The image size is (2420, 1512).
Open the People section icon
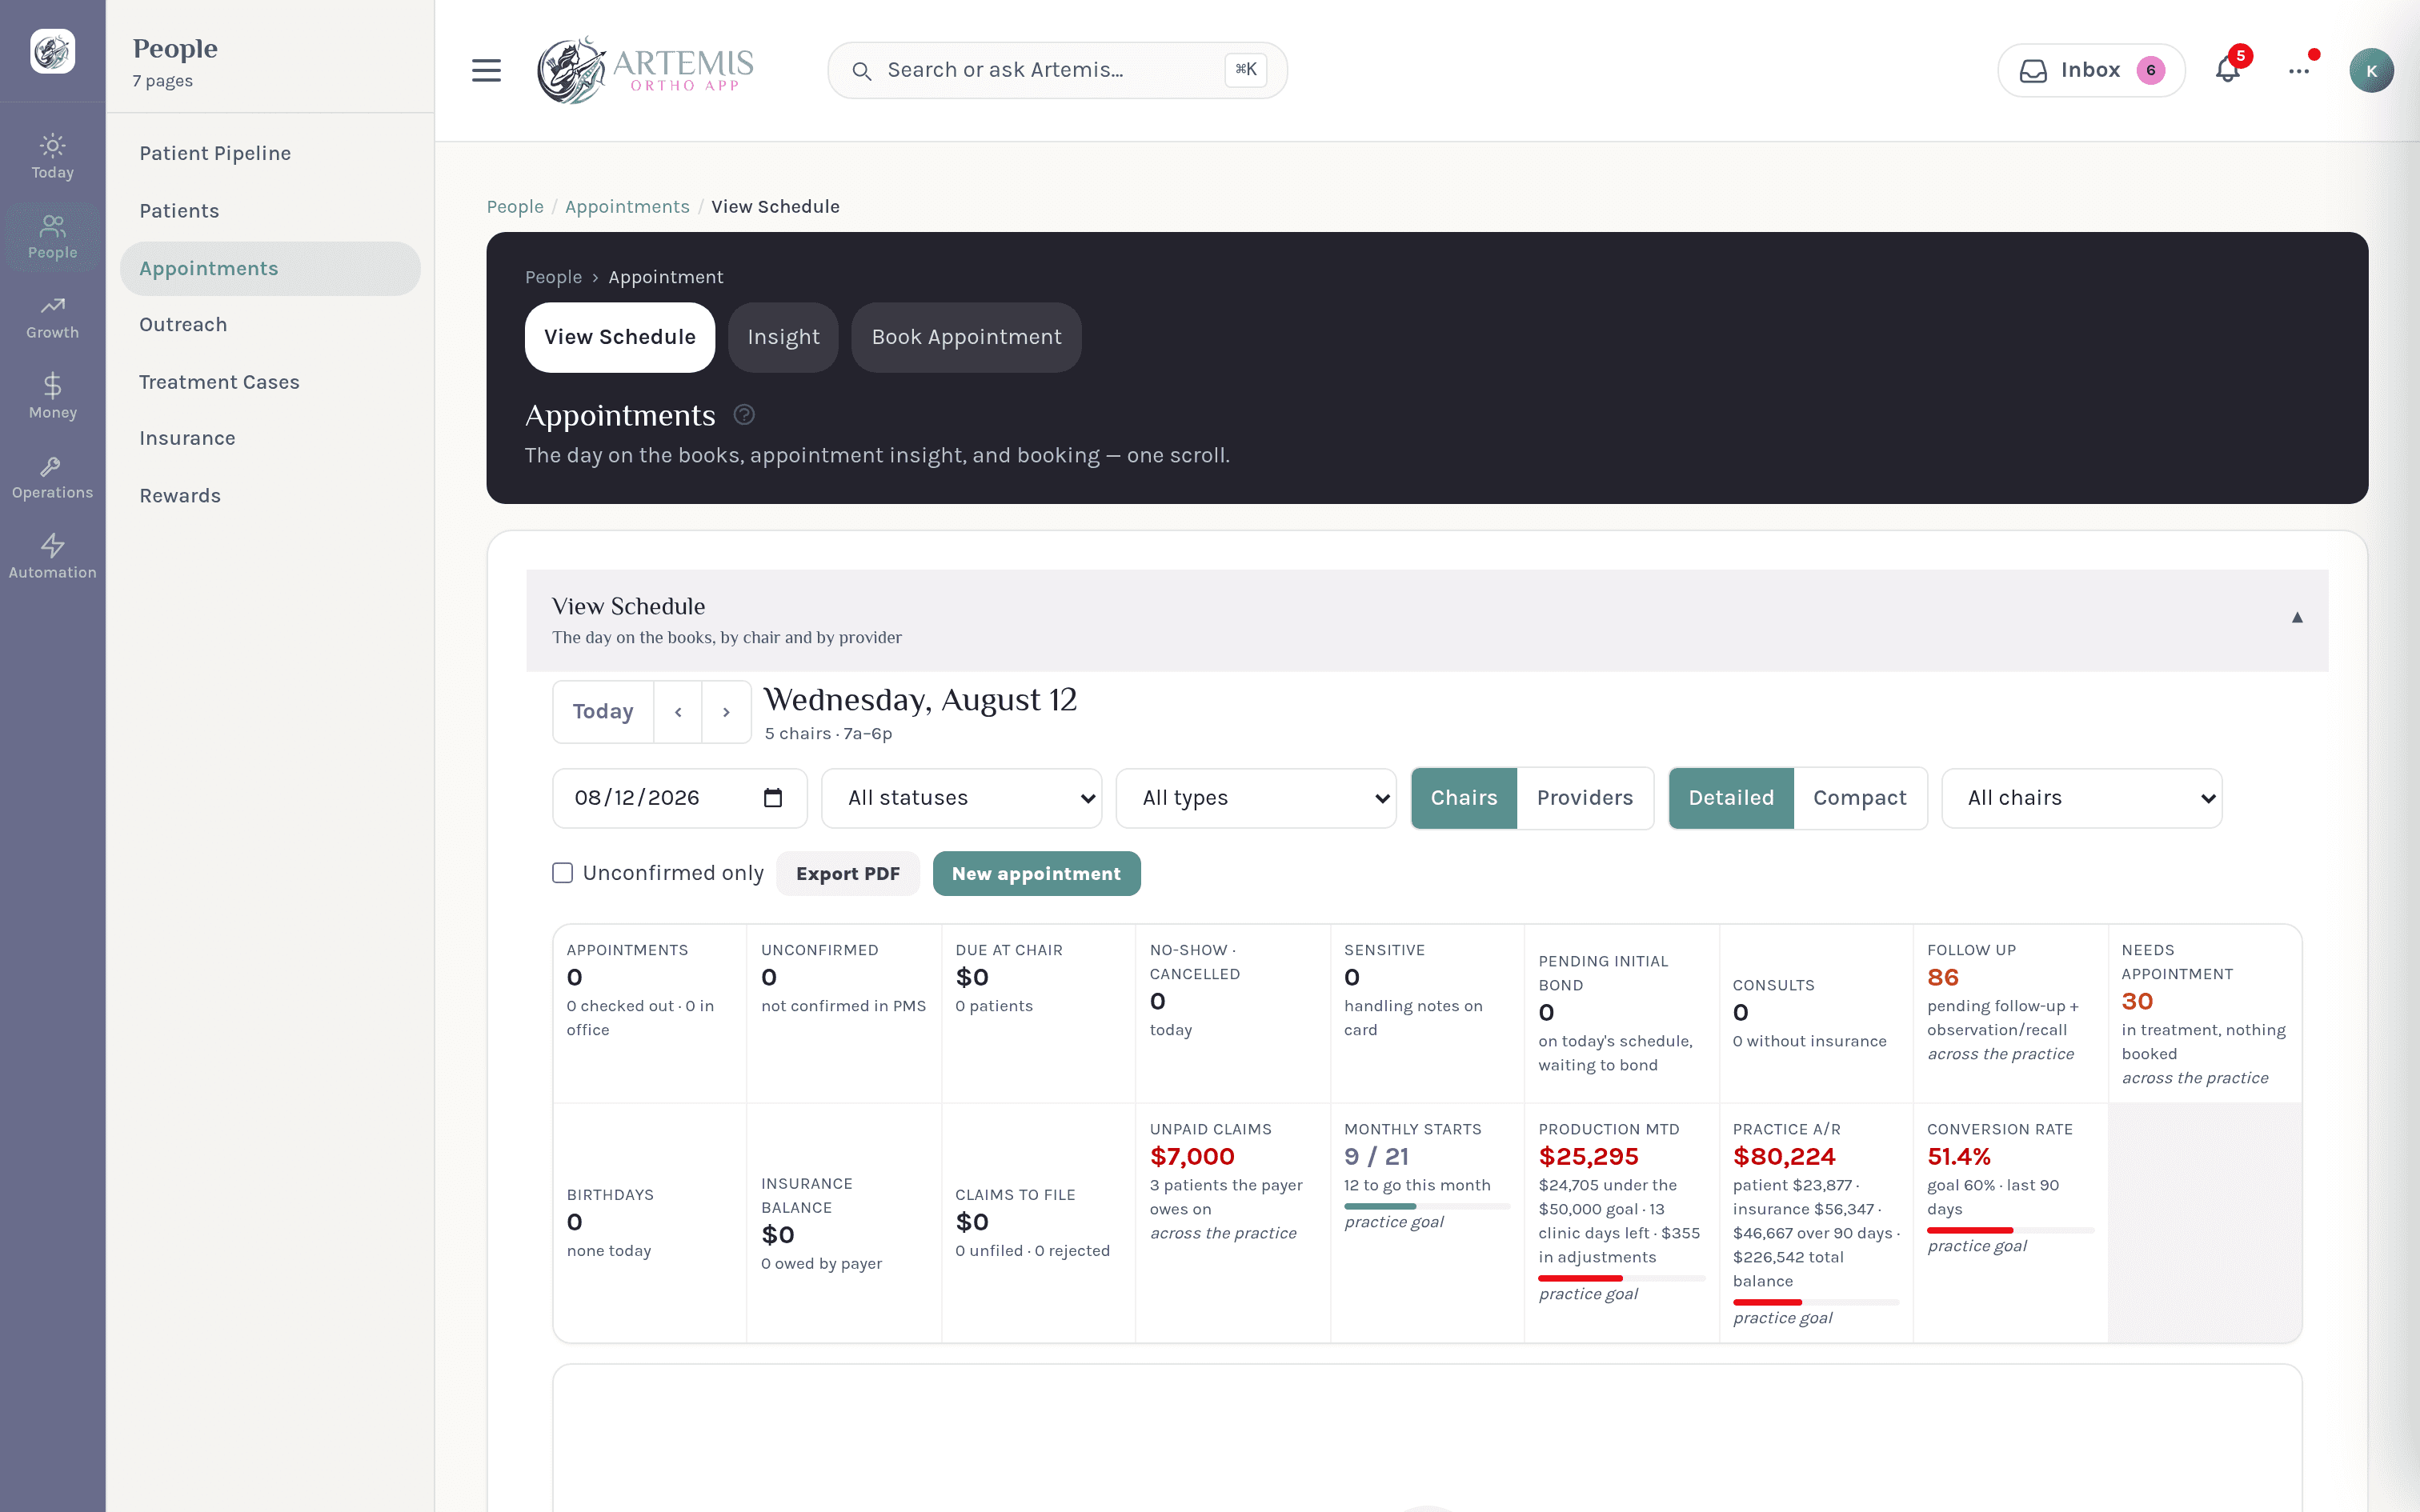[52, 227]
